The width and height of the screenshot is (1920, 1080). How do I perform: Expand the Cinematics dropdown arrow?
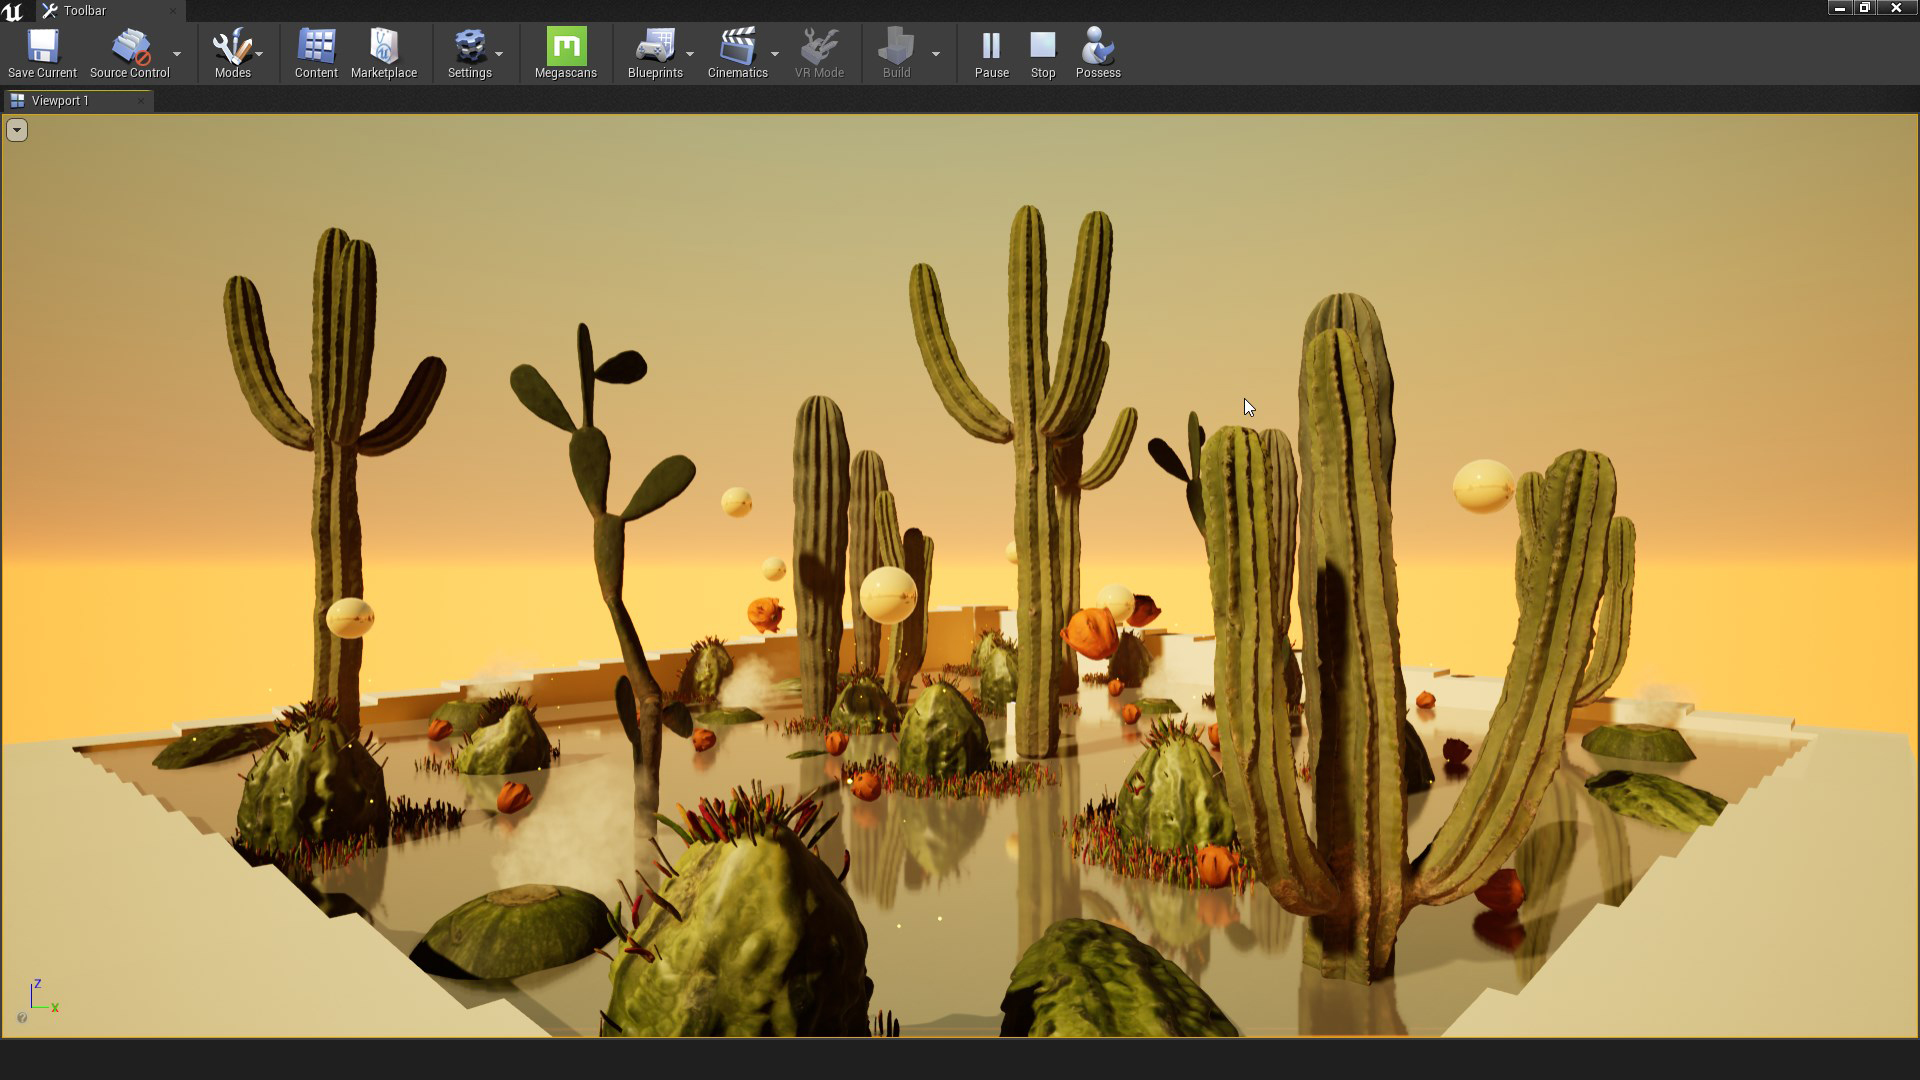tap(775, 54)
